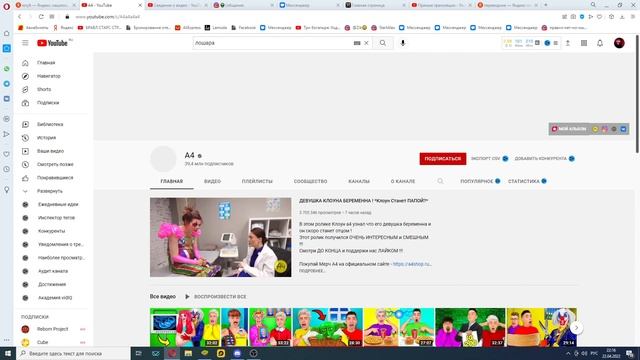The width and height of the screenshot is (640, 360).
Task: Open Discord from the taskbar
Action: coord(237,353)
